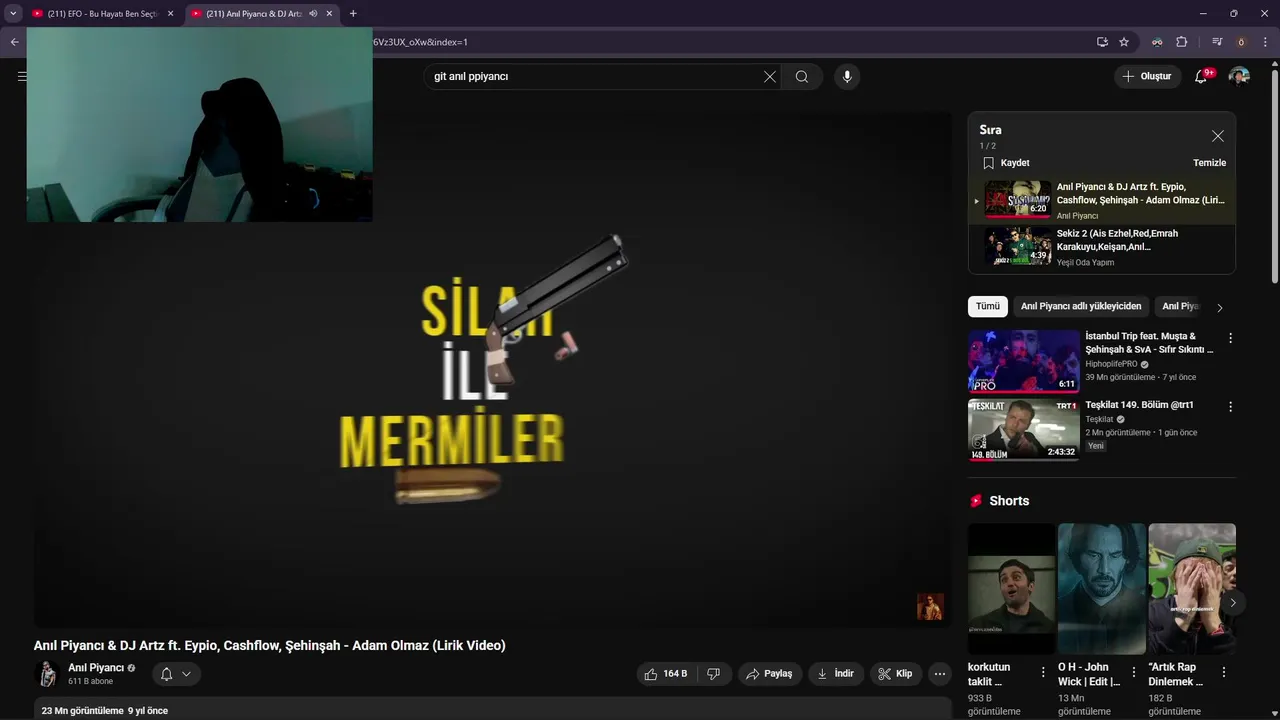Select the cut-off 'Anıl Piya' chip
Image resolution: width=1280 pixels, height=720 pixels.
click(x=1181, y=307)
